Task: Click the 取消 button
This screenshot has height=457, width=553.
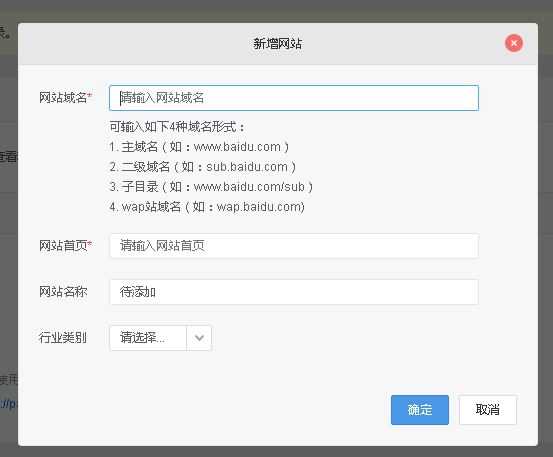Action: [x=488, y=410]
